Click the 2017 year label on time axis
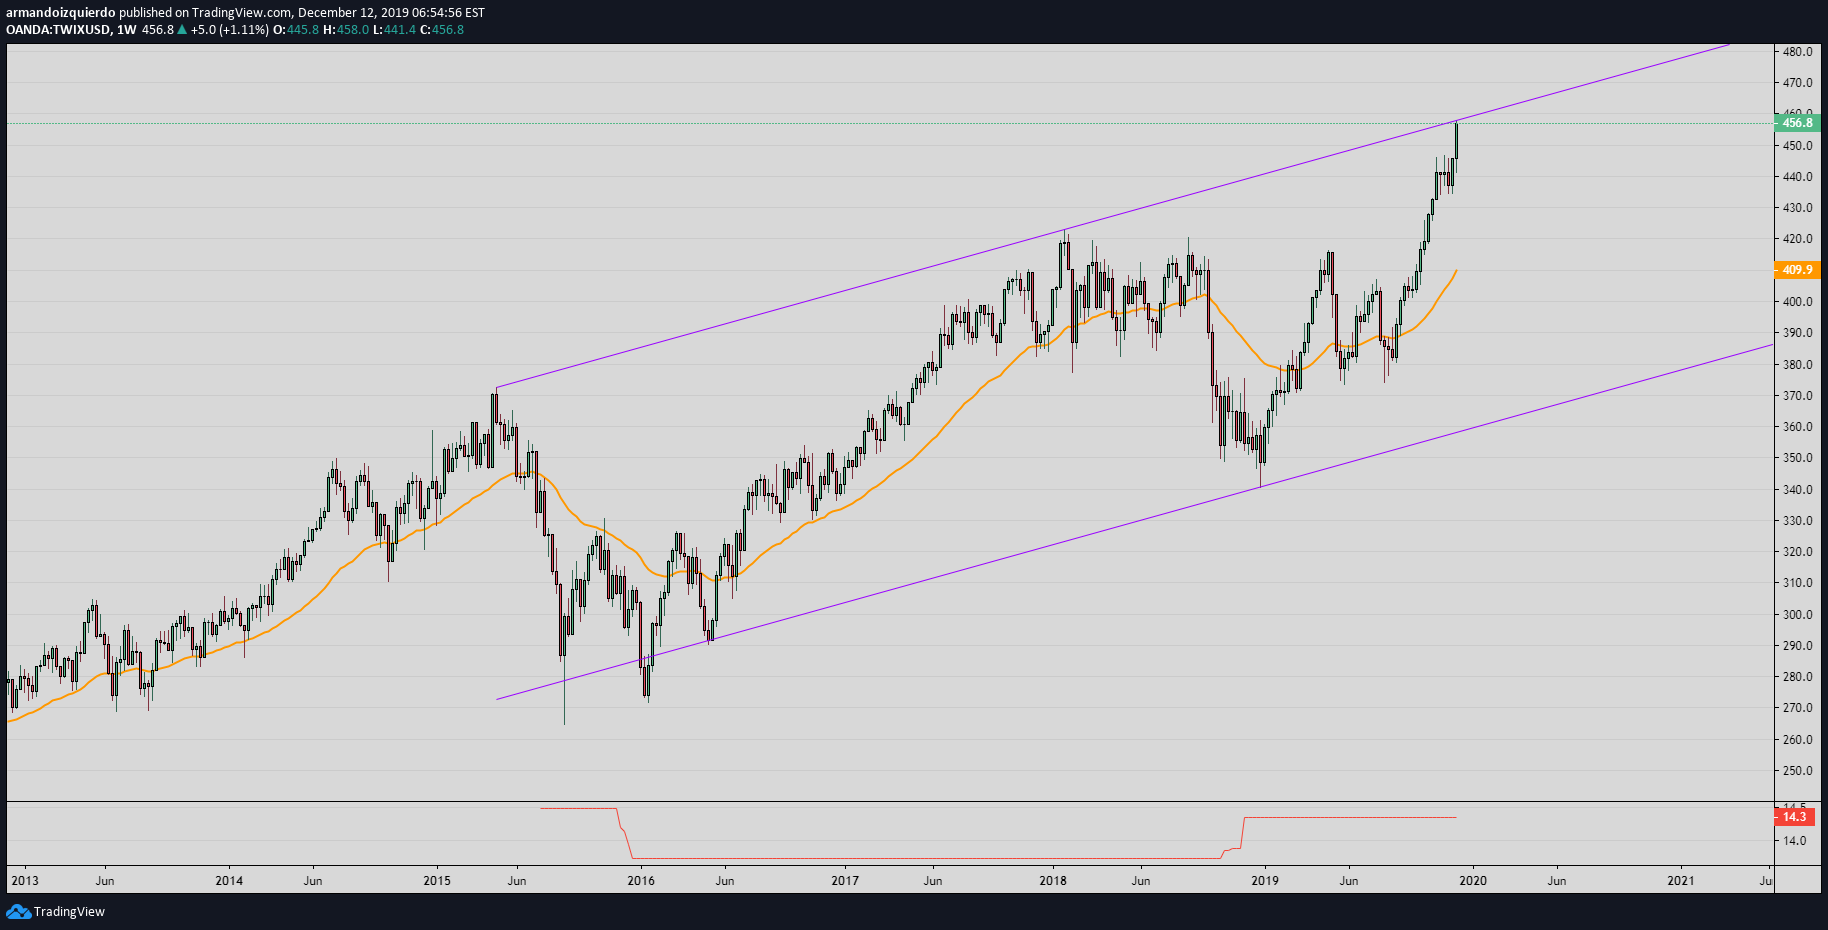Viewport: 1828px width, 930px height. [845, 881]
